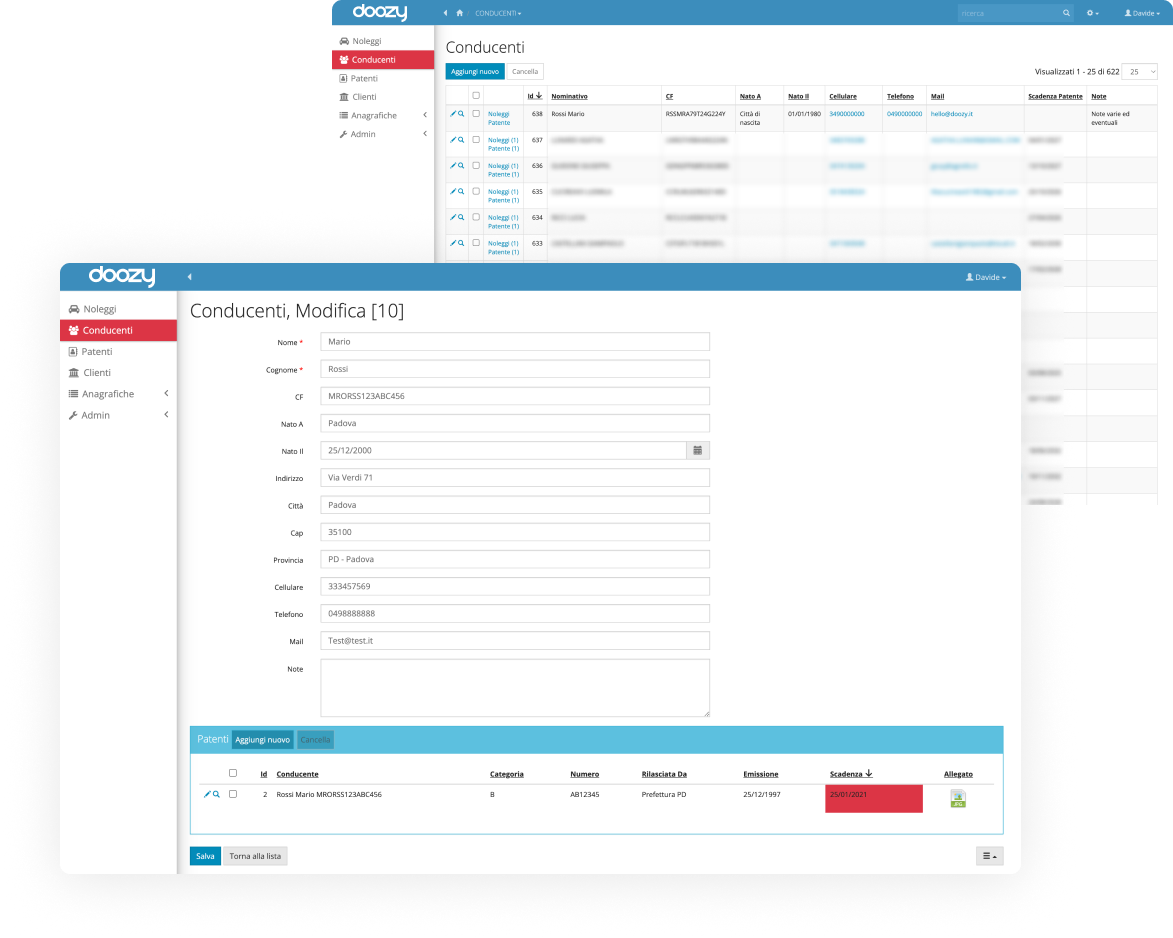
Task: Select Conducenti in front window sidebar
Action: tap(118, 330)
